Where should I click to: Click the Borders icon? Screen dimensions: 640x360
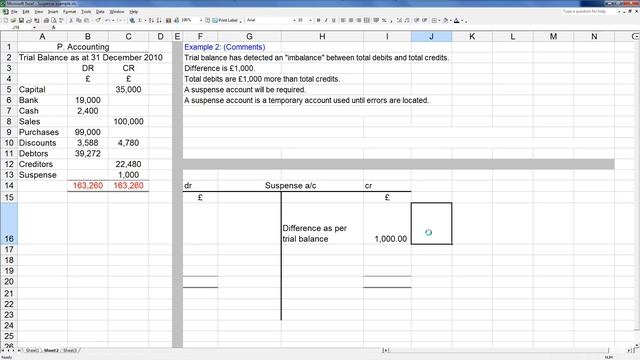[x=434, y=20]
